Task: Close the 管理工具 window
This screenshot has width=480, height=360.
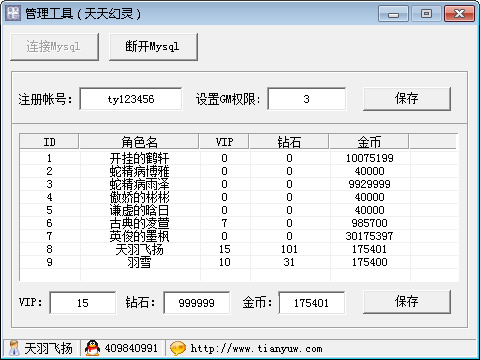Action: 459,14
